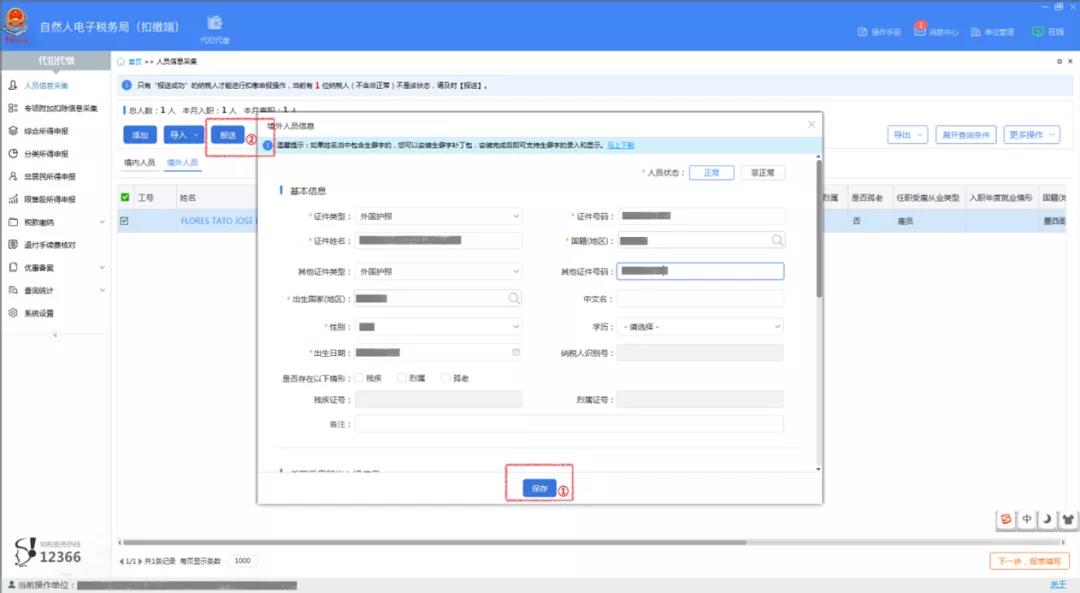This screenshot has height=593, width=1080.
Task: Open 消息中心 with the red badge
Action: pyautogui.click(x=921, y=31)
